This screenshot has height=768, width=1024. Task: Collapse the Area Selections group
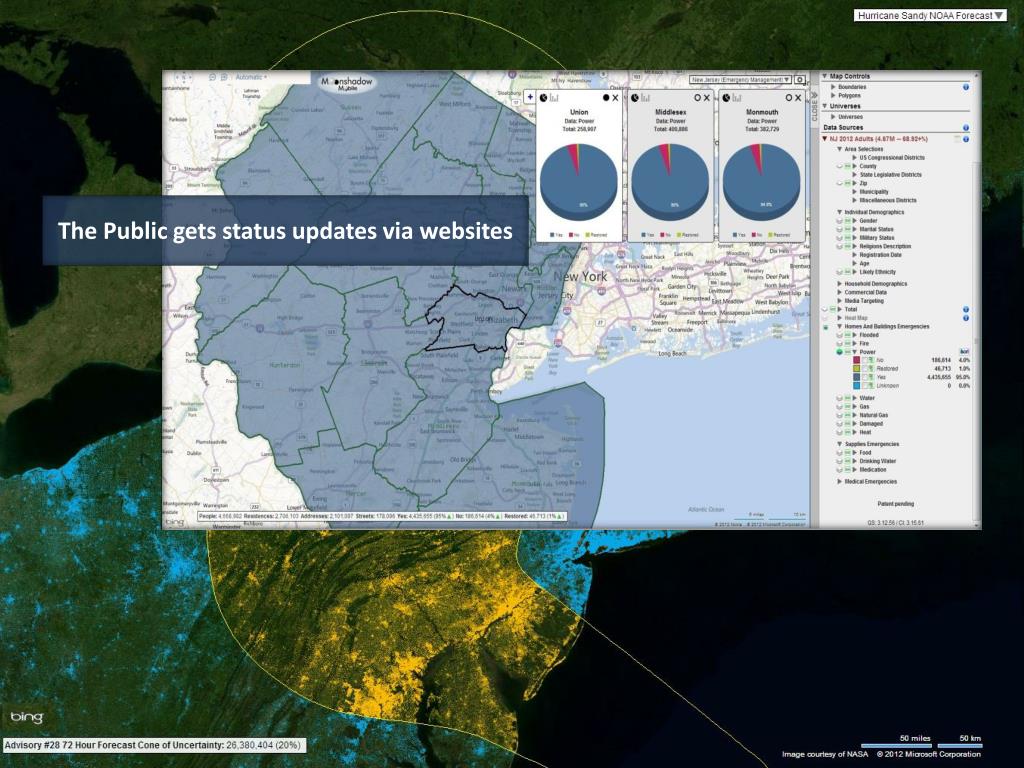840,150
